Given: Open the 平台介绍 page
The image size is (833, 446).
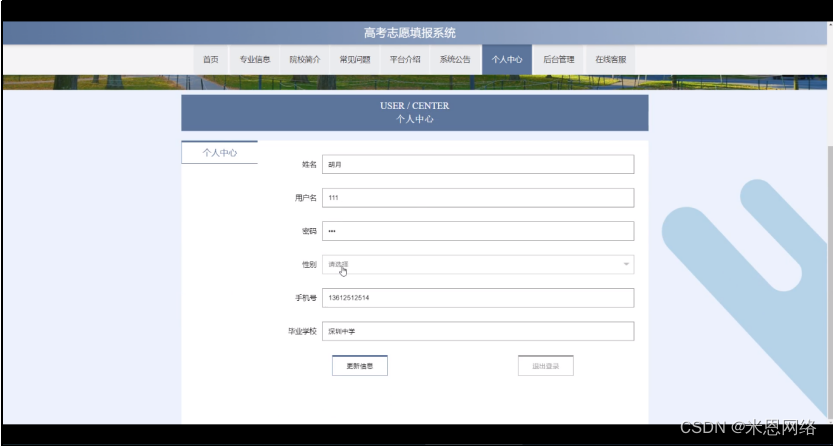Looking at the screenshot, I should pyautogui.click(x=405, y=59).
